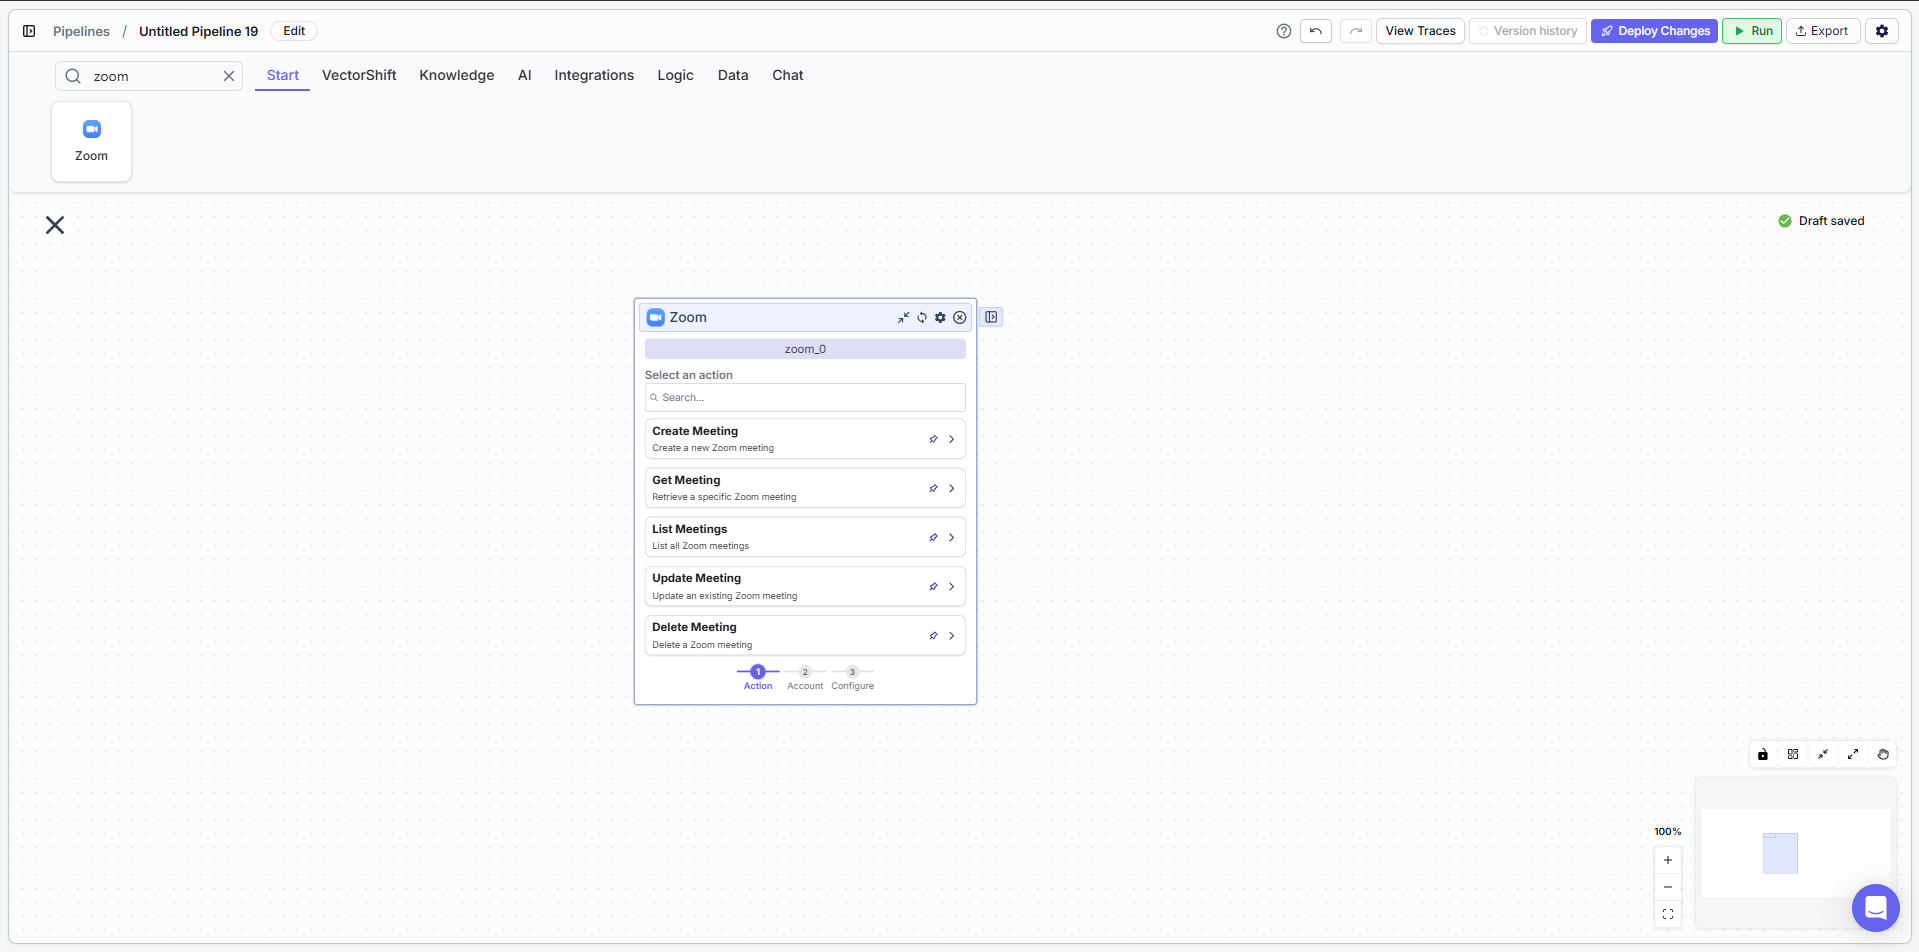Open side panel icon beside Zoom node
Viewport: 1919px width, 952px height.
991,317
